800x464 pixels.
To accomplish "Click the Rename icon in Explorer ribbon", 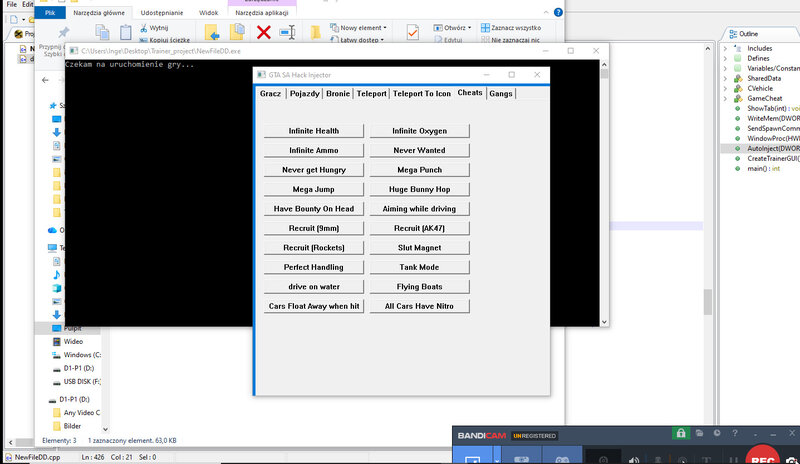I will pos(288,33).
